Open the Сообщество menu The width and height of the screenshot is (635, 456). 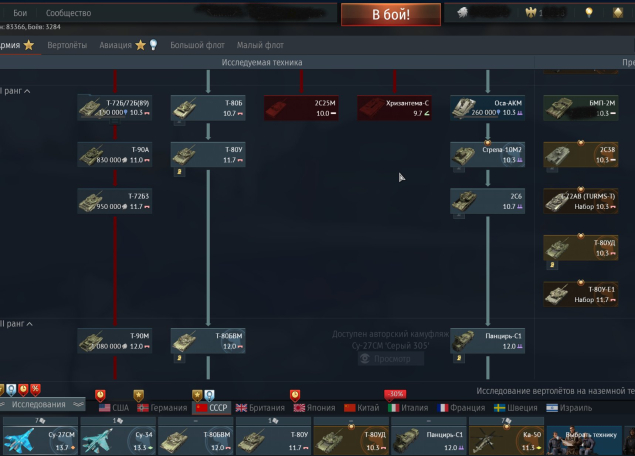point(68,13)
